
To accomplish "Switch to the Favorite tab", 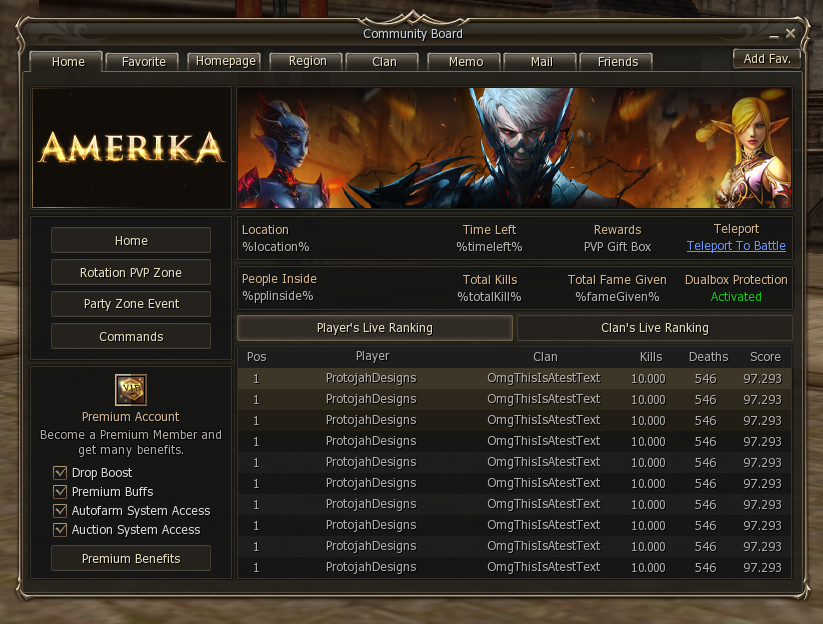I will tap(143, 61).
